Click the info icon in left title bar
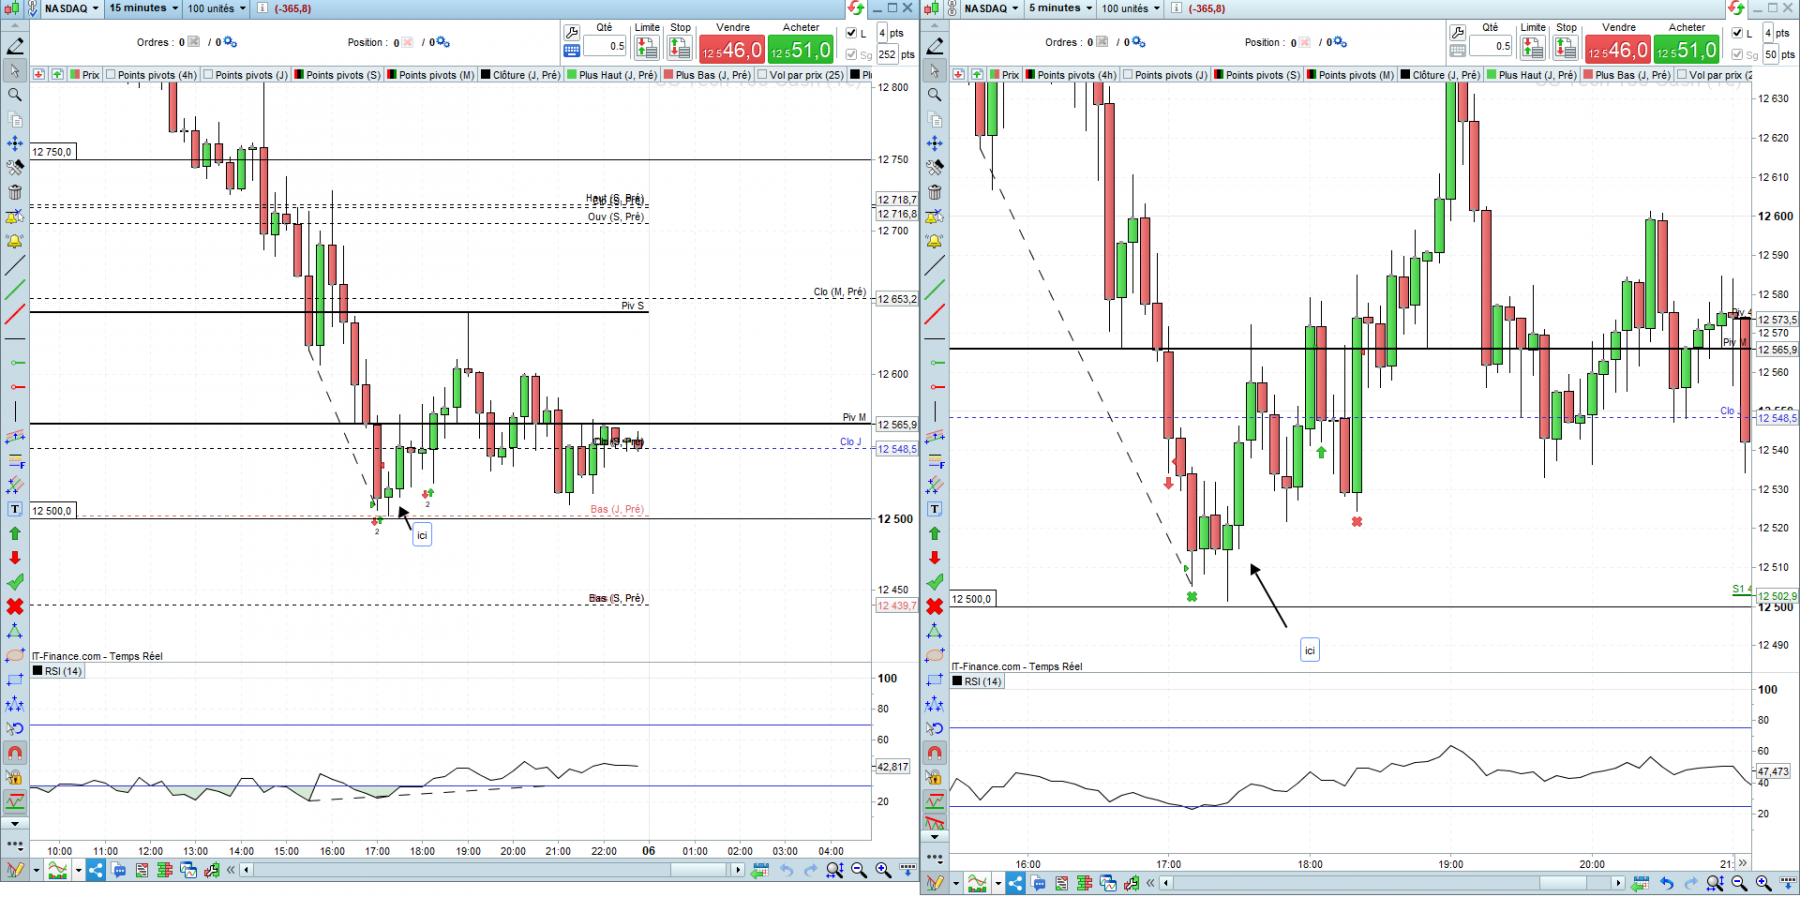 tap(262, 8)
